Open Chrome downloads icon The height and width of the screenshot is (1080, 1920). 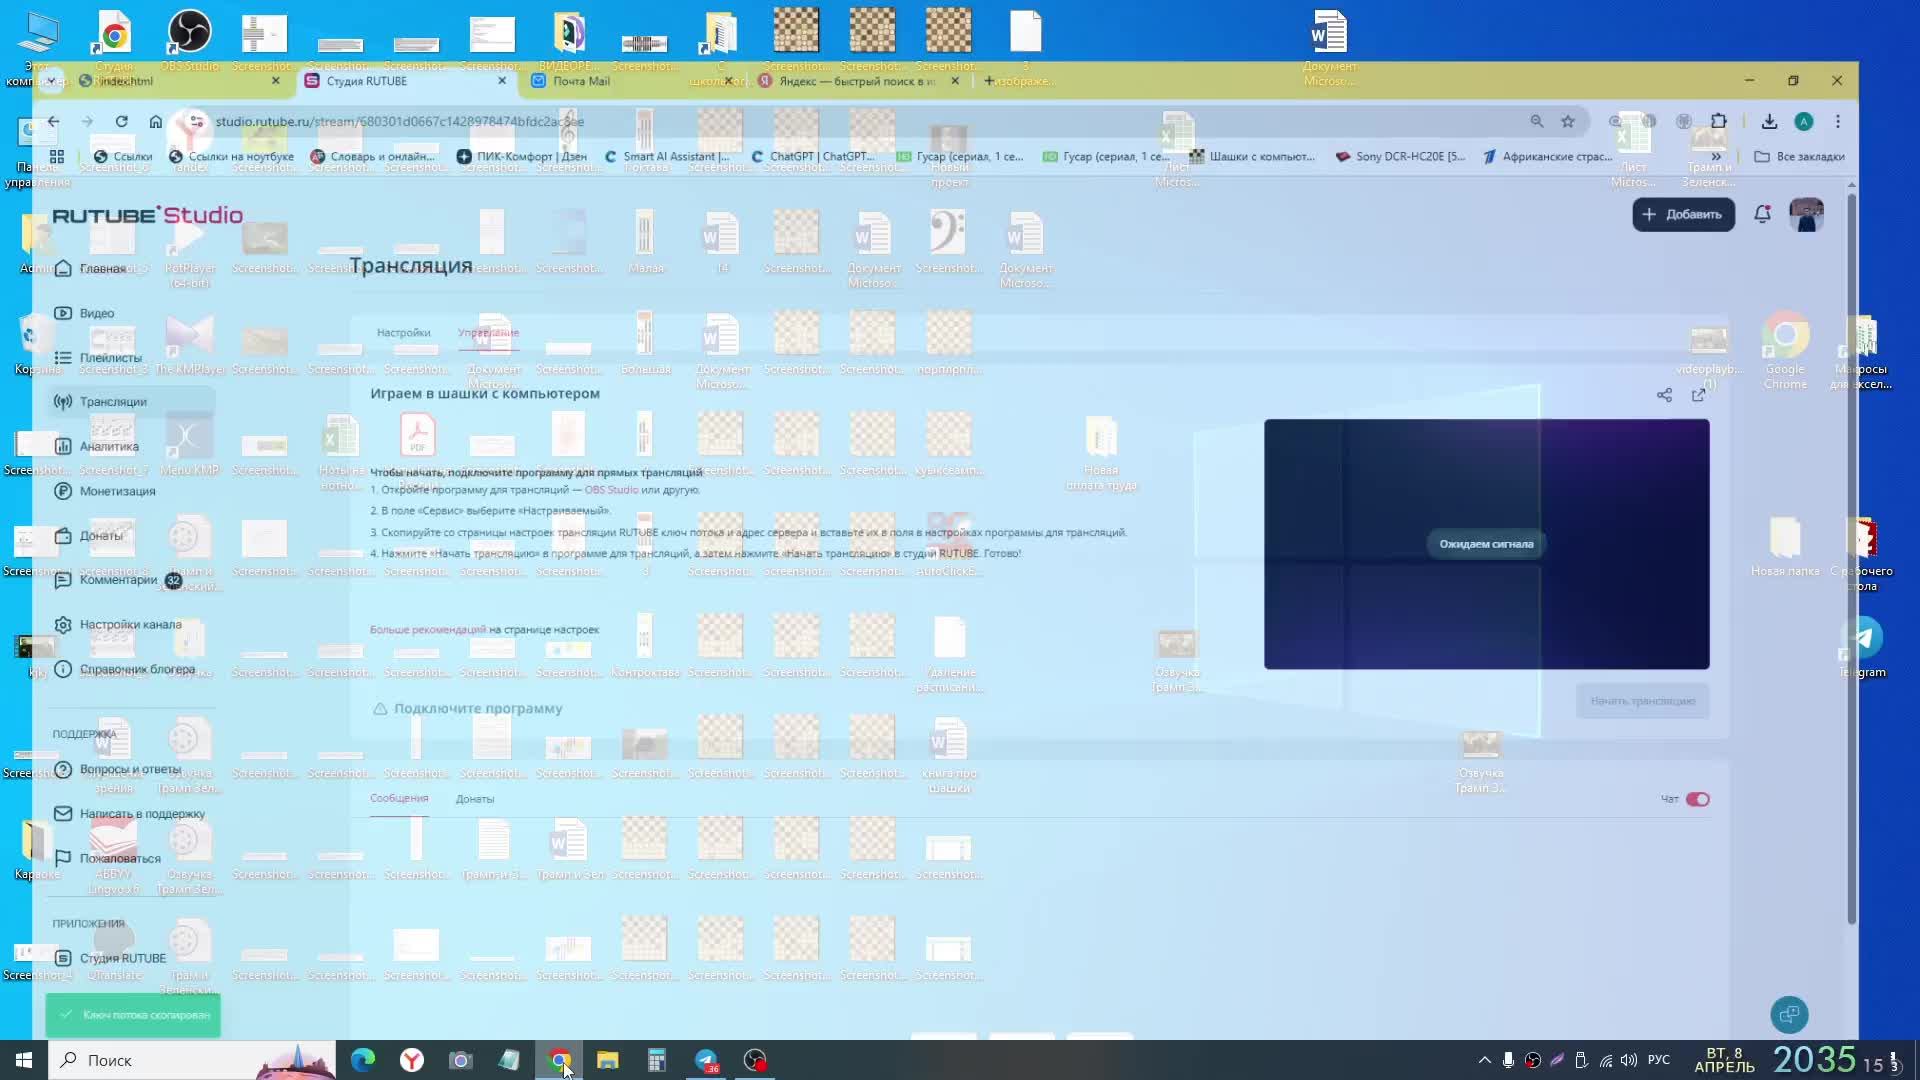[x=1769, y=121]
